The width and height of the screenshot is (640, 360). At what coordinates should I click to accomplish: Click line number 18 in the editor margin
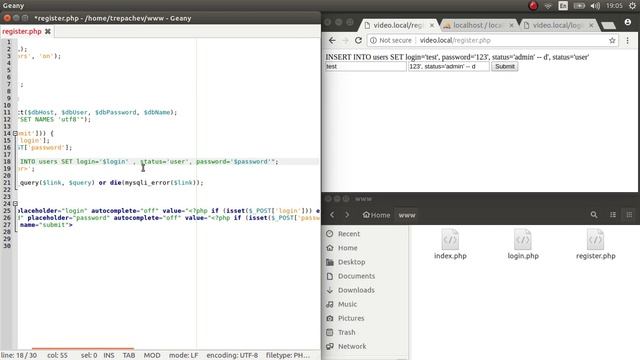7,162
